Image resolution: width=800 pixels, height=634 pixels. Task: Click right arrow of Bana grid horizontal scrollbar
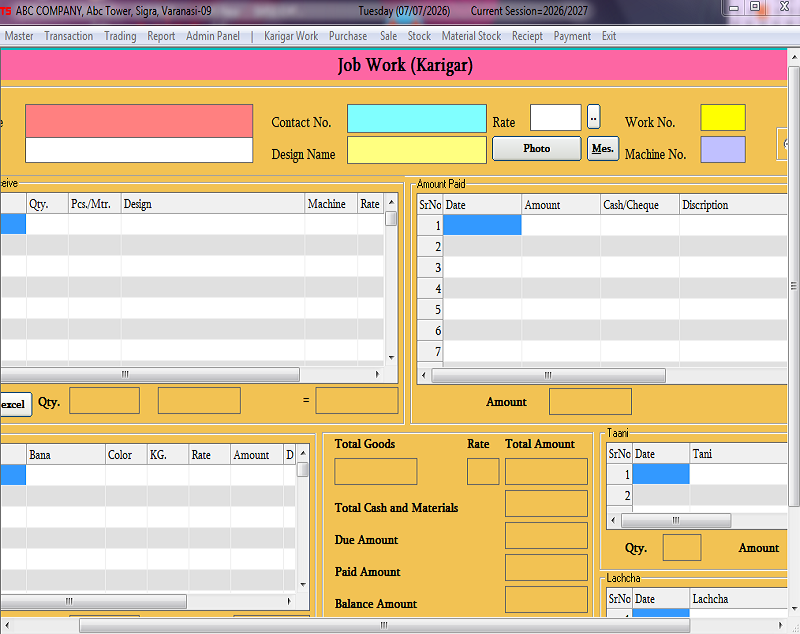pyautogui.click(x=289, y=601)
